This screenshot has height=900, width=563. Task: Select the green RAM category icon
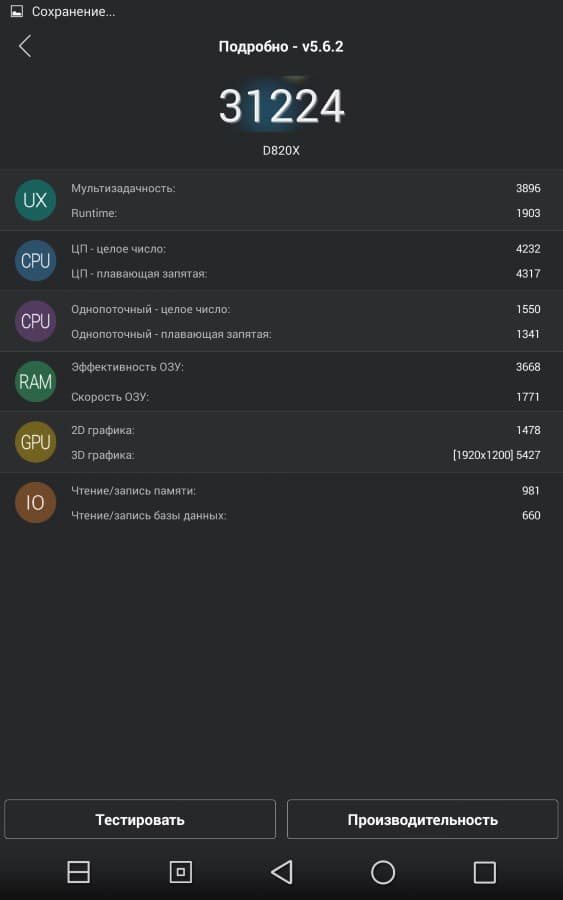(35, 381)
